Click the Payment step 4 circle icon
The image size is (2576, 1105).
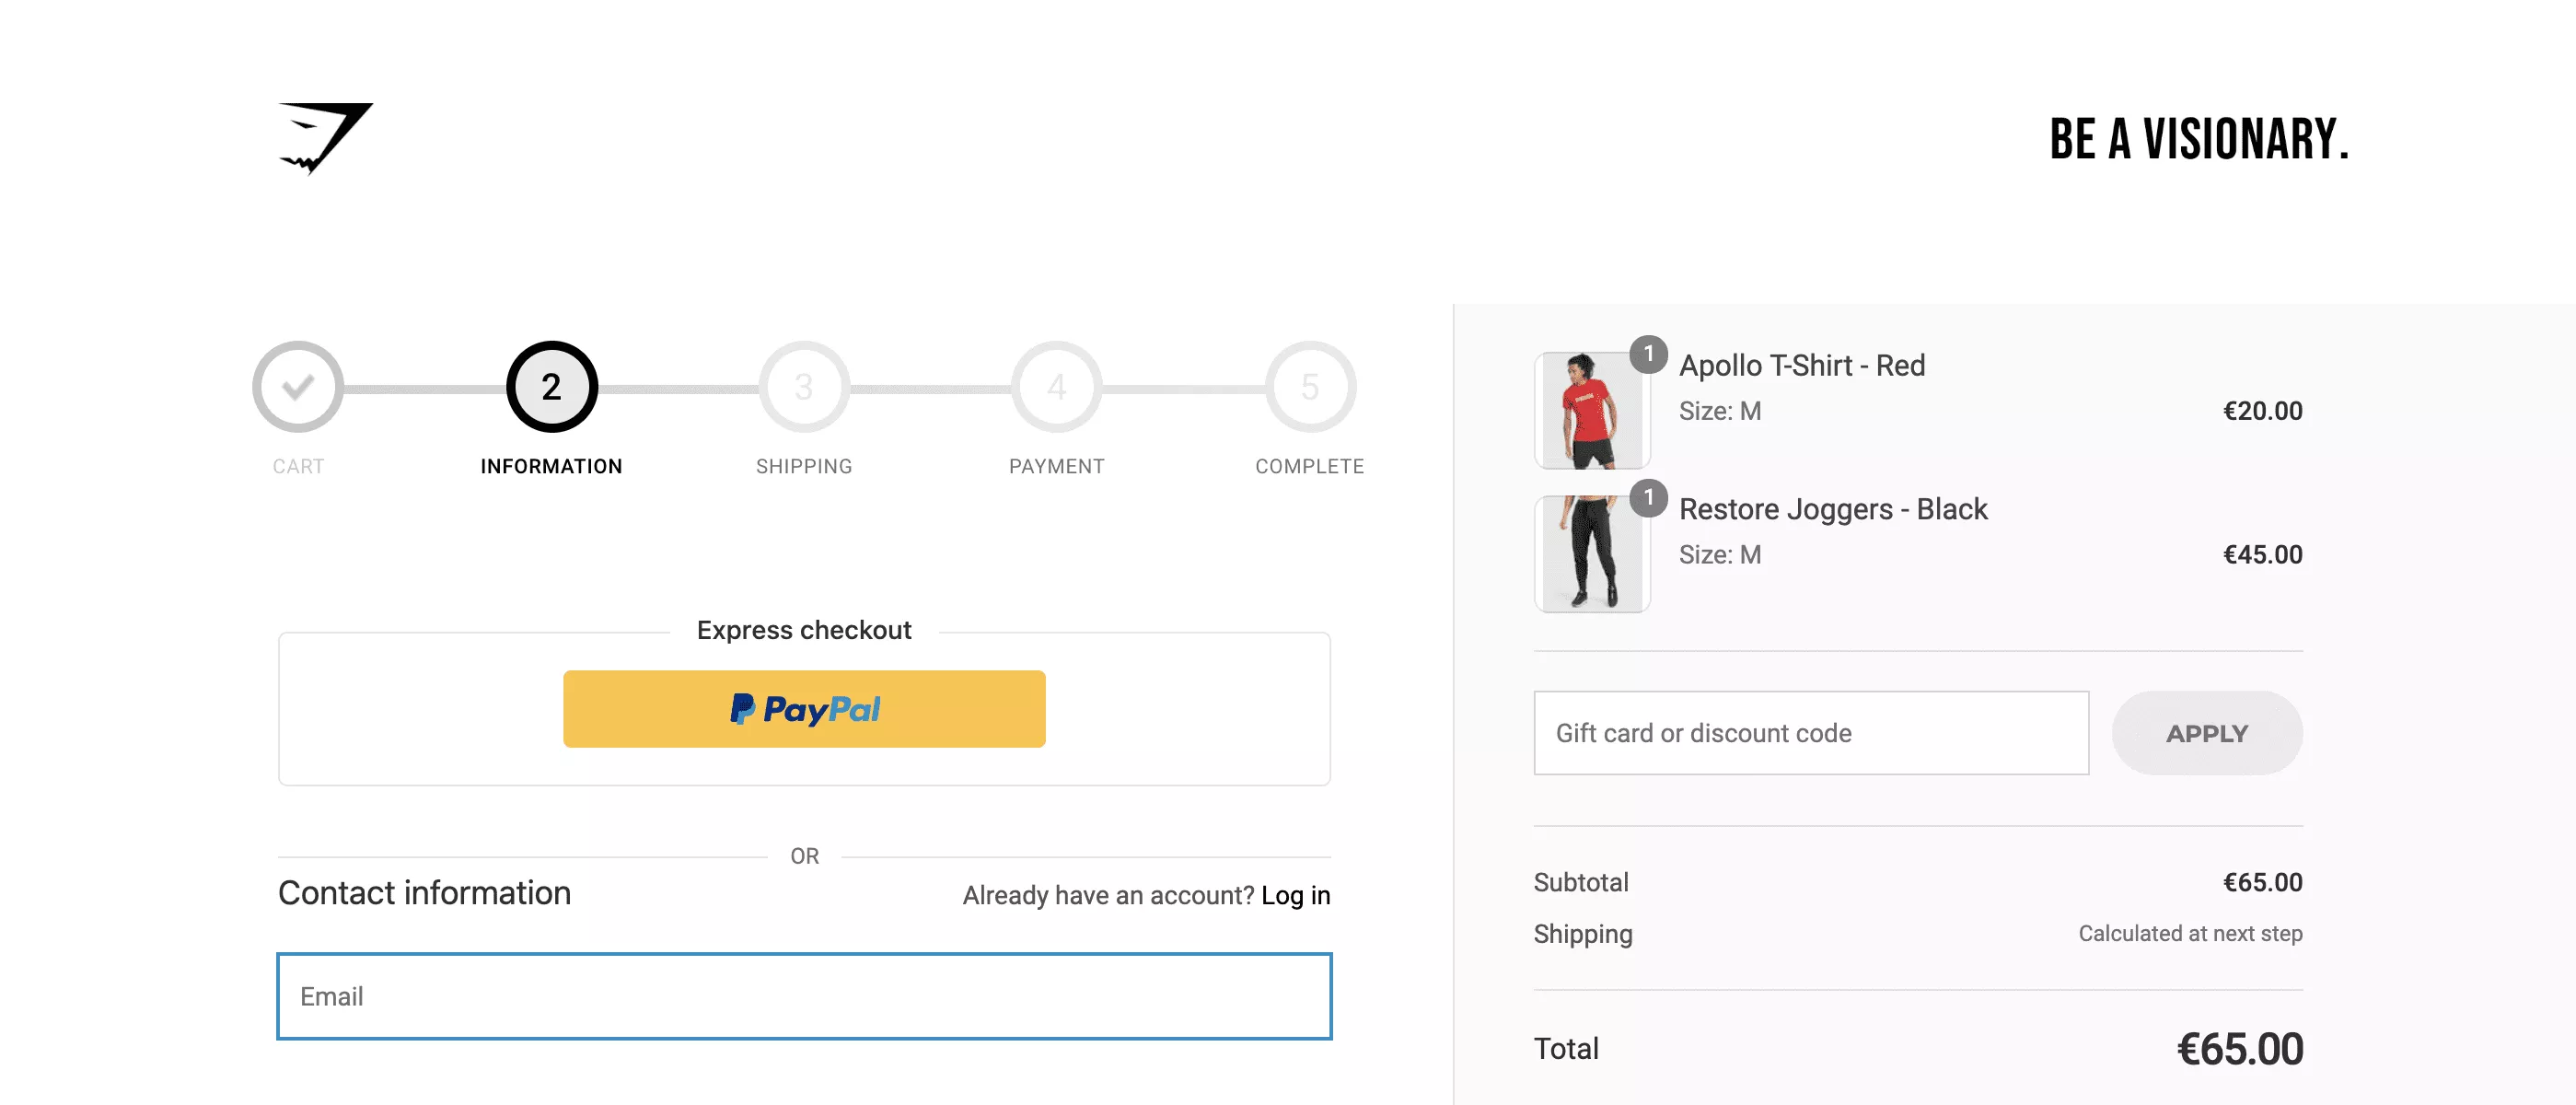[x=1056, y=387]
